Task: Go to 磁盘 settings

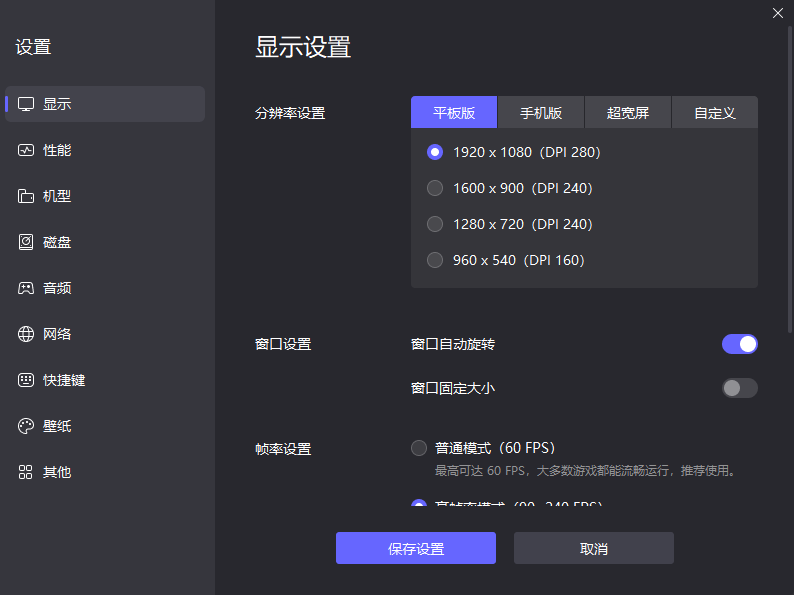Action: point(105,242)
